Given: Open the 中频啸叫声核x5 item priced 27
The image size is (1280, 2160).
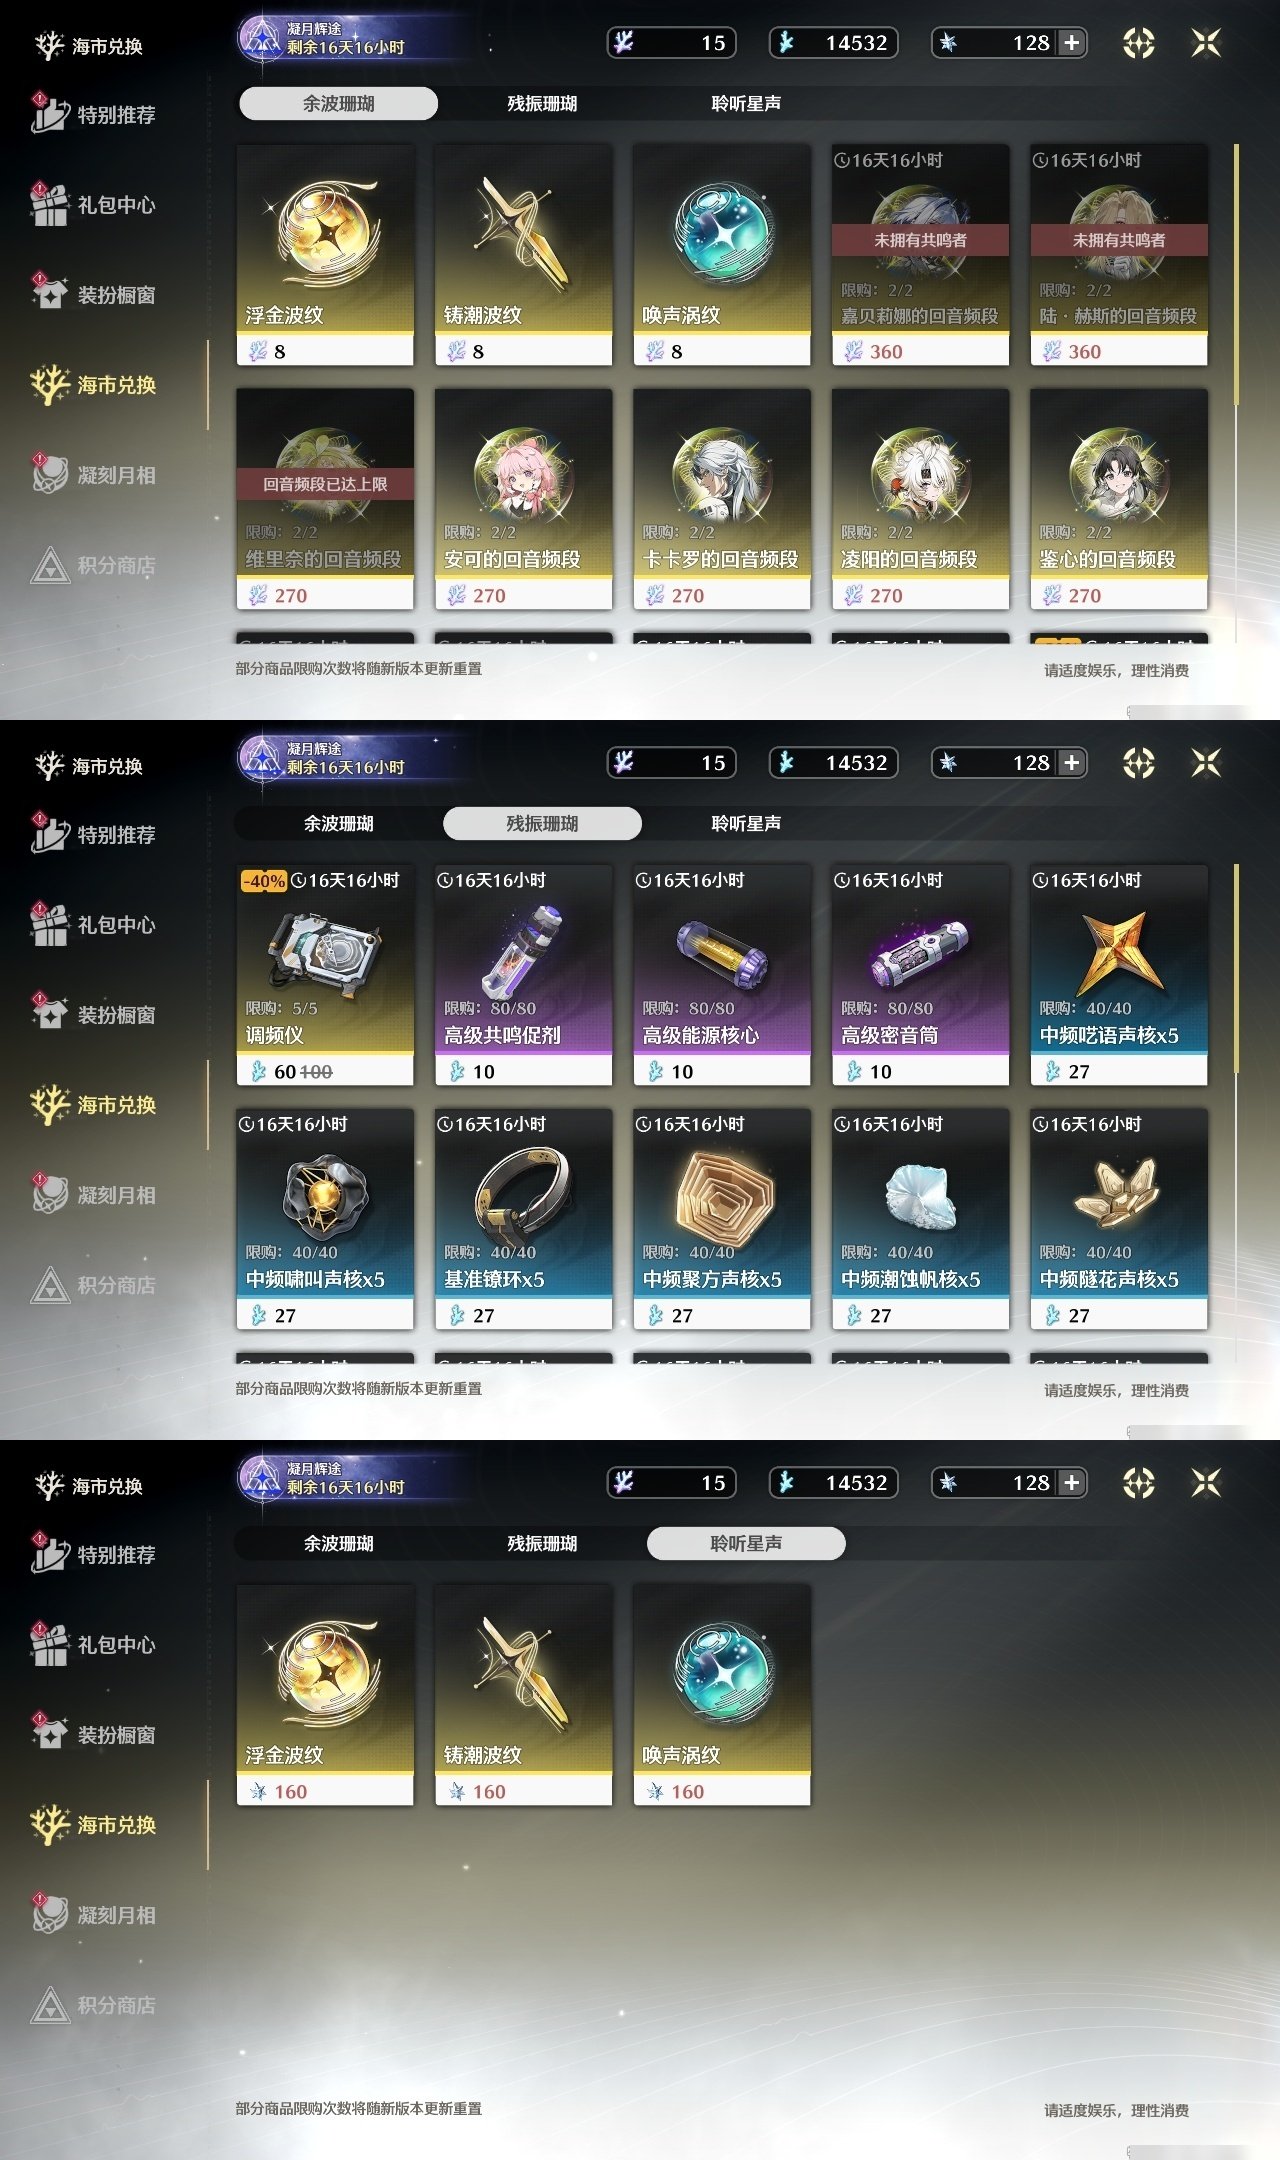Looking at the screenshot, I should 325,1219.
